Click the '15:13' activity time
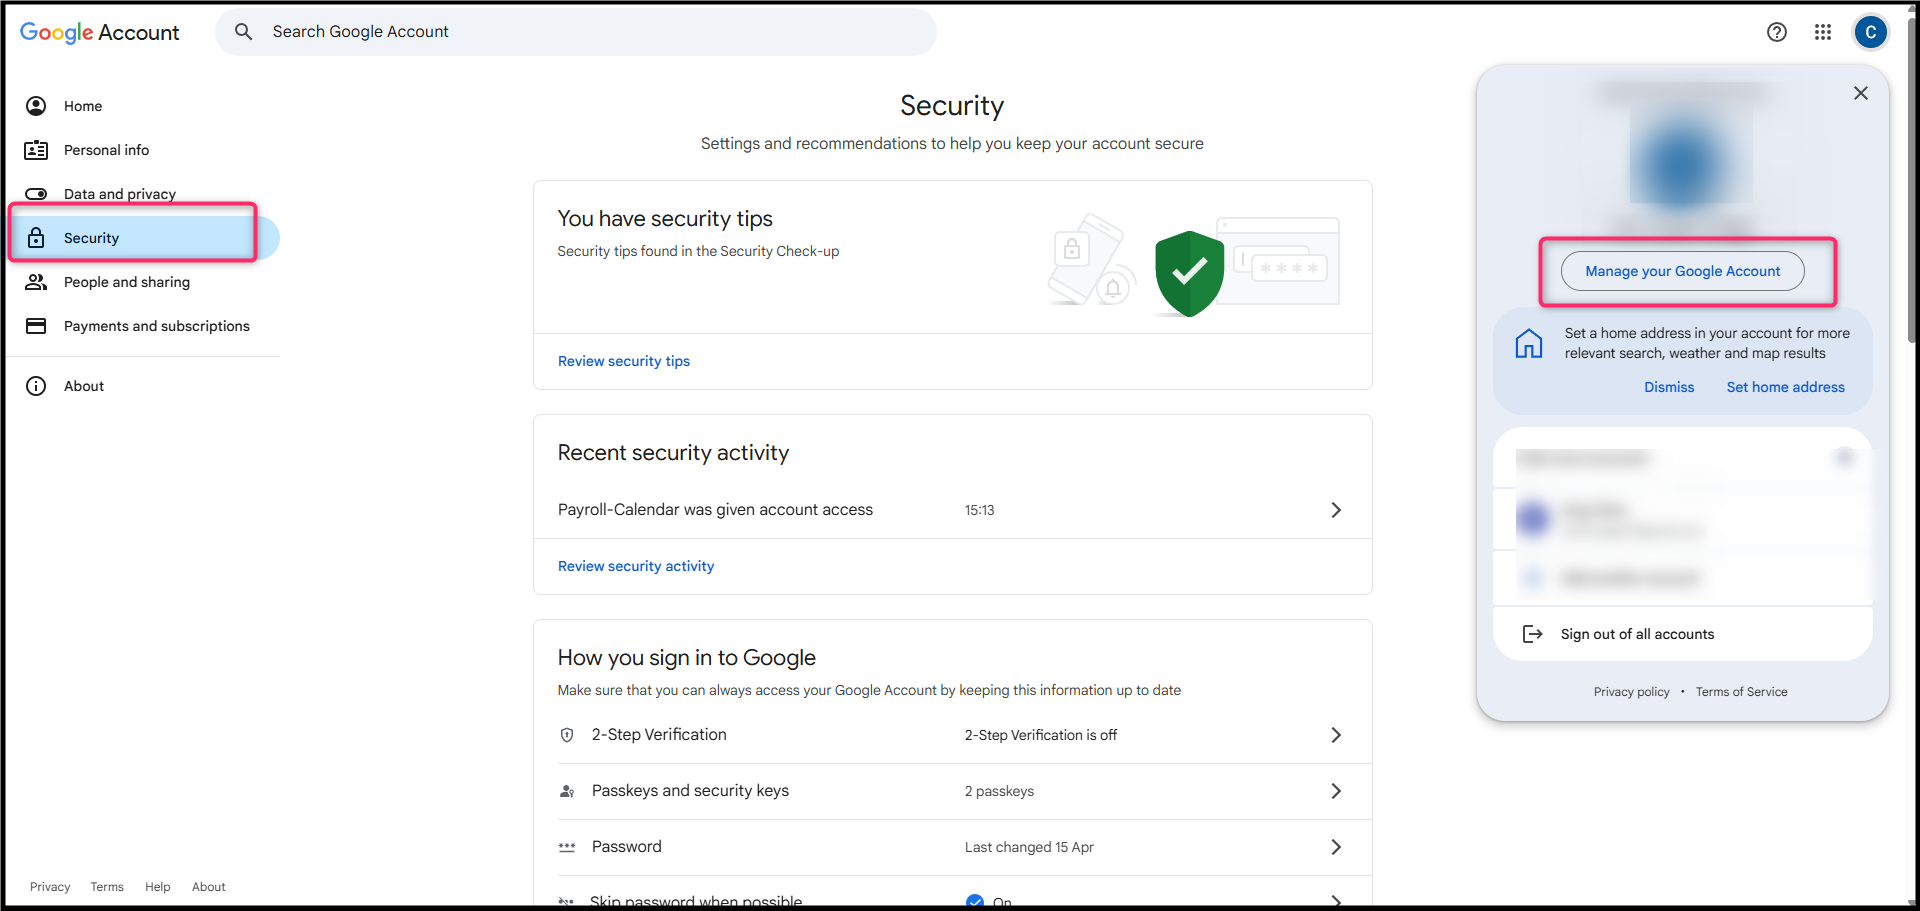The image size is (1920, 911). pyautogui.click(x=979, y=510)
